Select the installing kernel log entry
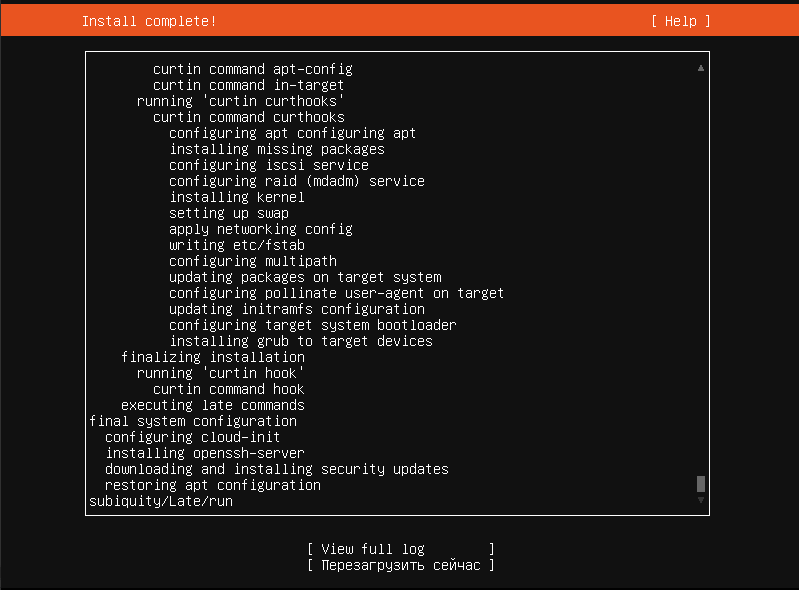799x590 pixels. point(236,197)
